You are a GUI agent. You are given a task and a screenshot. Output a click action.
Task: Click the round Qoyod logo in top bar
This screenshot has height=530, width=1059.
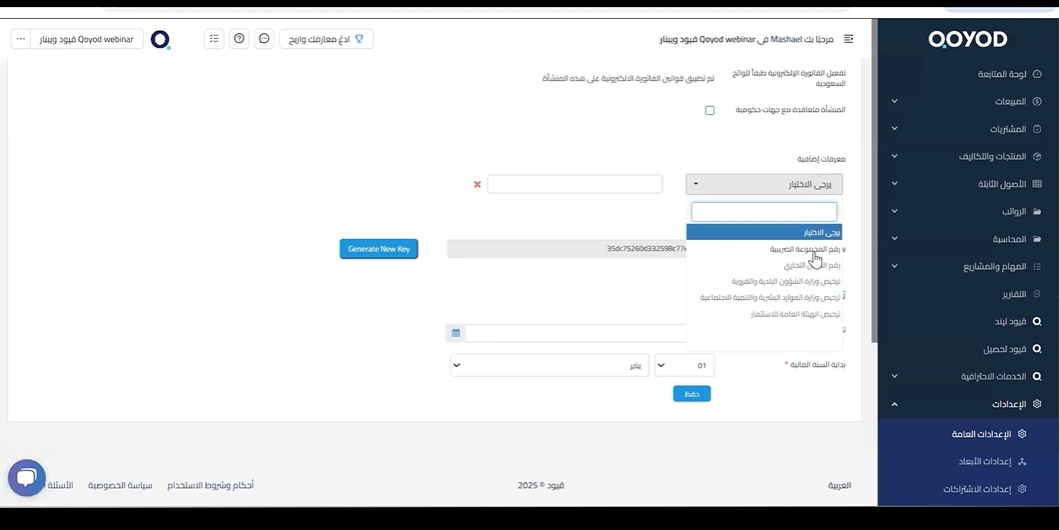(x=160, y=39)
